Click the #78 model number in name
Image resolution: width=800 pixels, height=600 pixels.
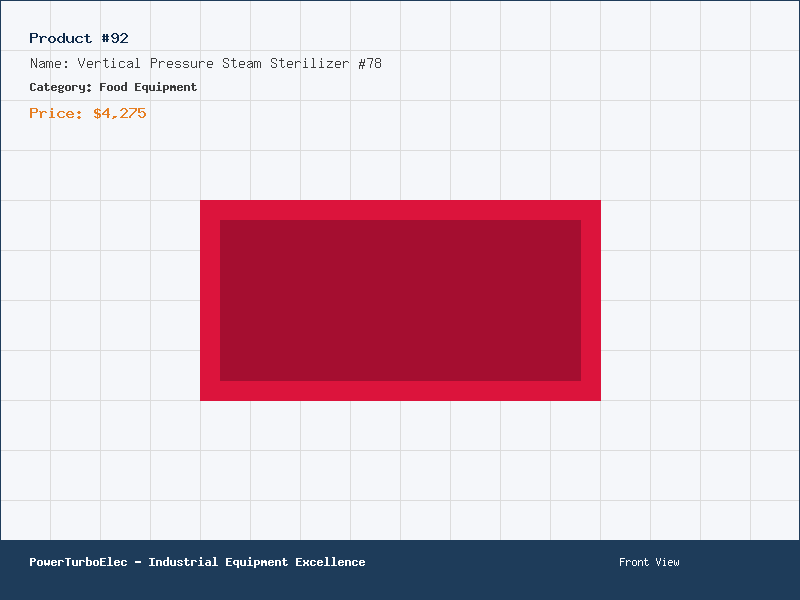[x=370, y=63]
